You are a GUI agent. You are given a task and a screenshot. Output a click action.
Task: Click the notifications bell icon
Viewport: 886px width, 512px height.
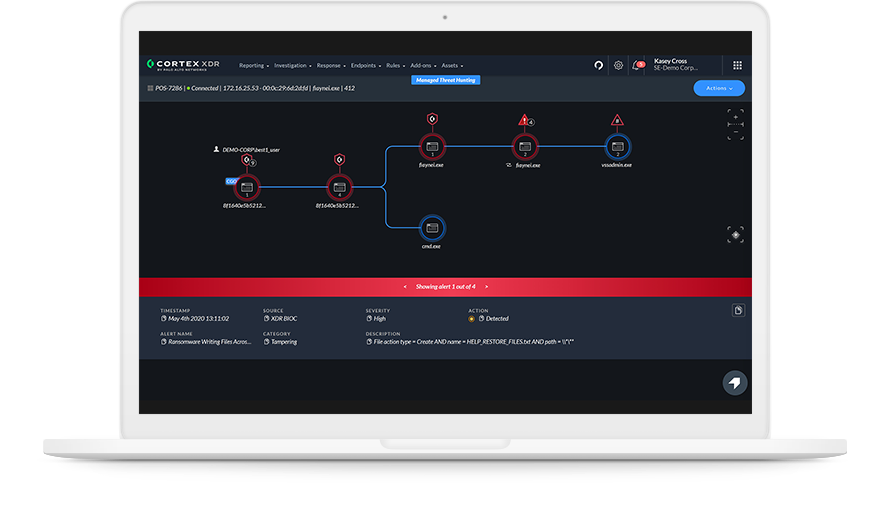click(637, 65)
